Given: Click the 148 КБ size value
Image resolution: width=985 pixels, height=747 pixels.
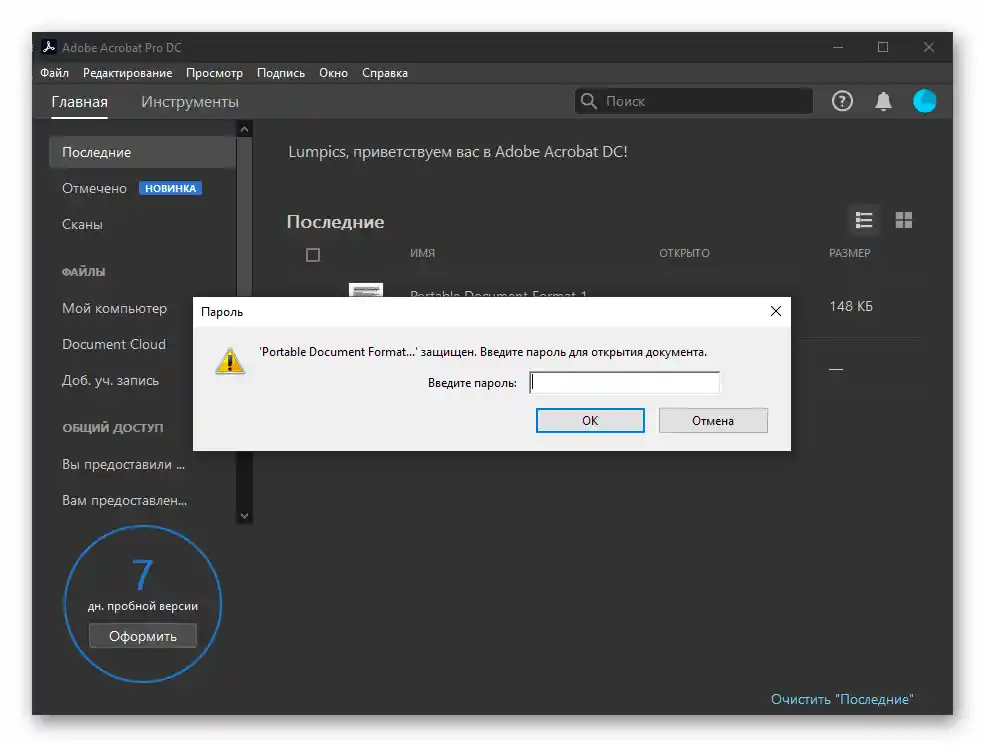Looking at the screenshot, I should point(851,307).
